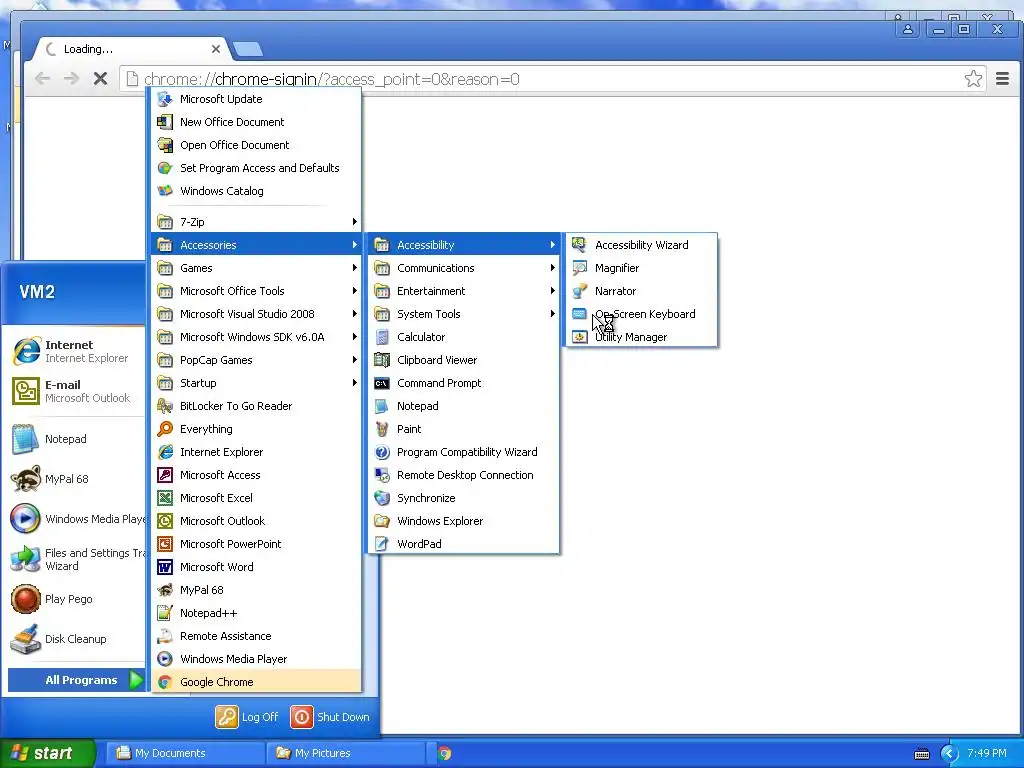Image resolution: width=1024 pixels, height=768 pixels.
Task: Click the Play Pego icon
Action: (26, 600)
